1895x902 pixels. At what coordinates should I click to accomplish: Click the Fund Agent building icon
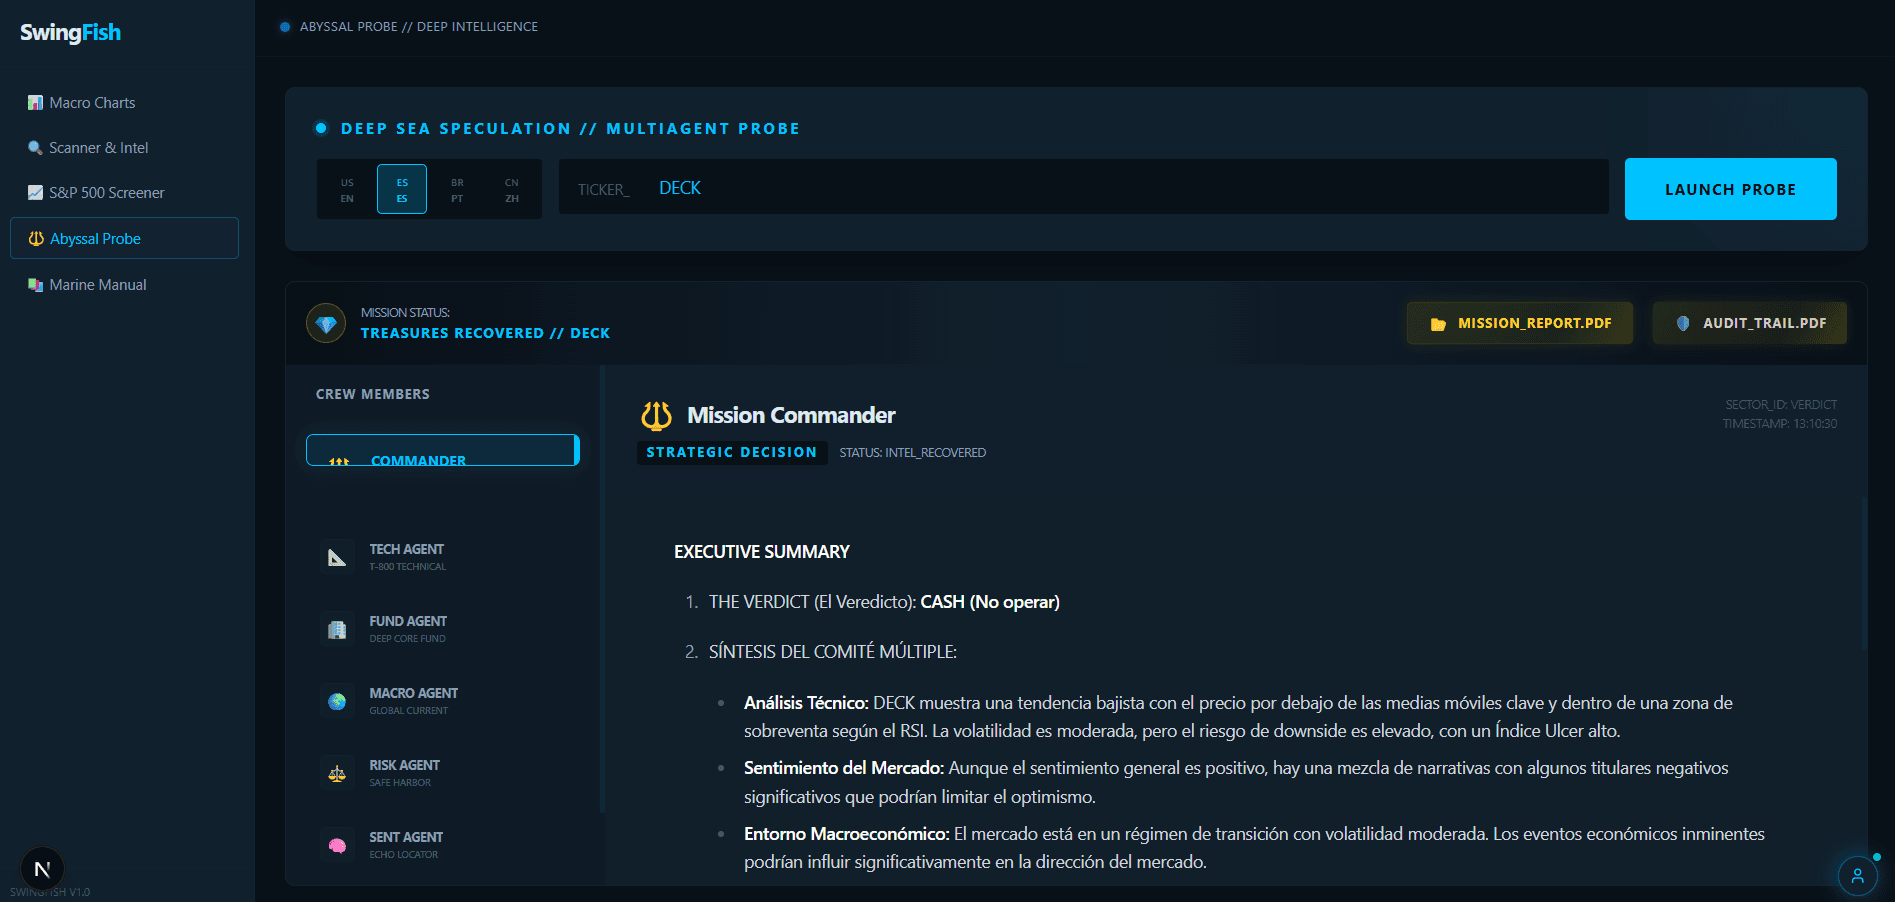tap(337, 629)
